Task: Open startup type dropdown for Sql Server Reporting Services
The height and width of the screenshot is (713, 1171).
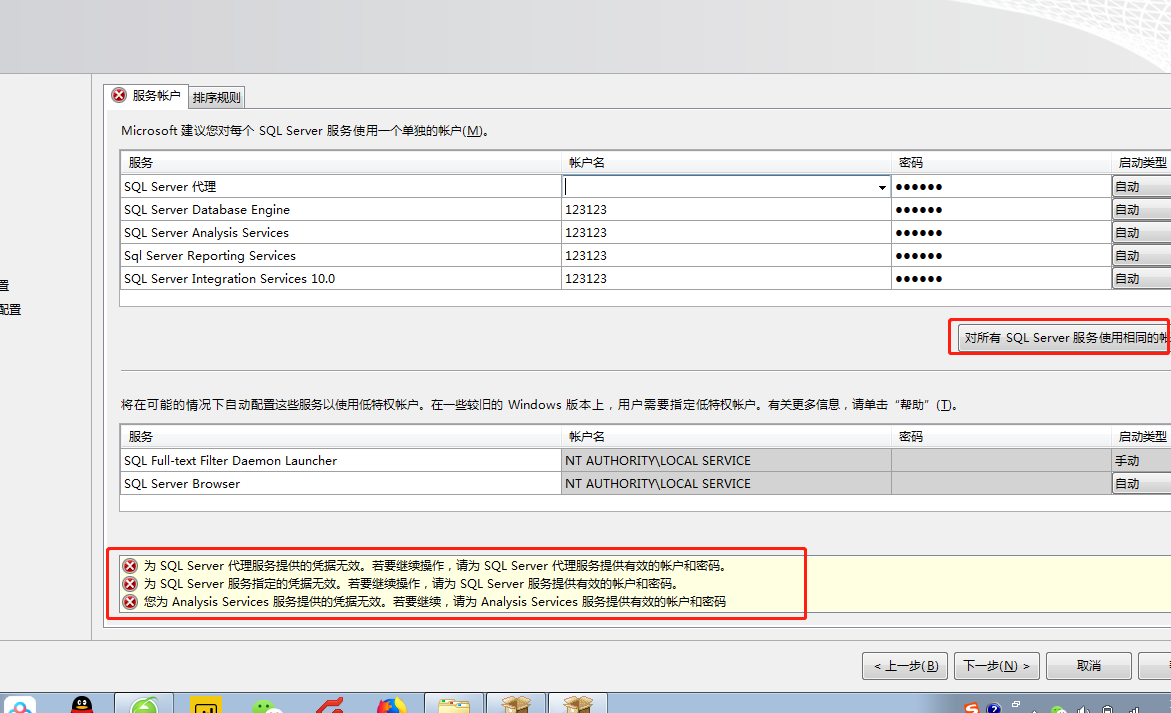Action: pyautogui.click(x=1141, y=256)
